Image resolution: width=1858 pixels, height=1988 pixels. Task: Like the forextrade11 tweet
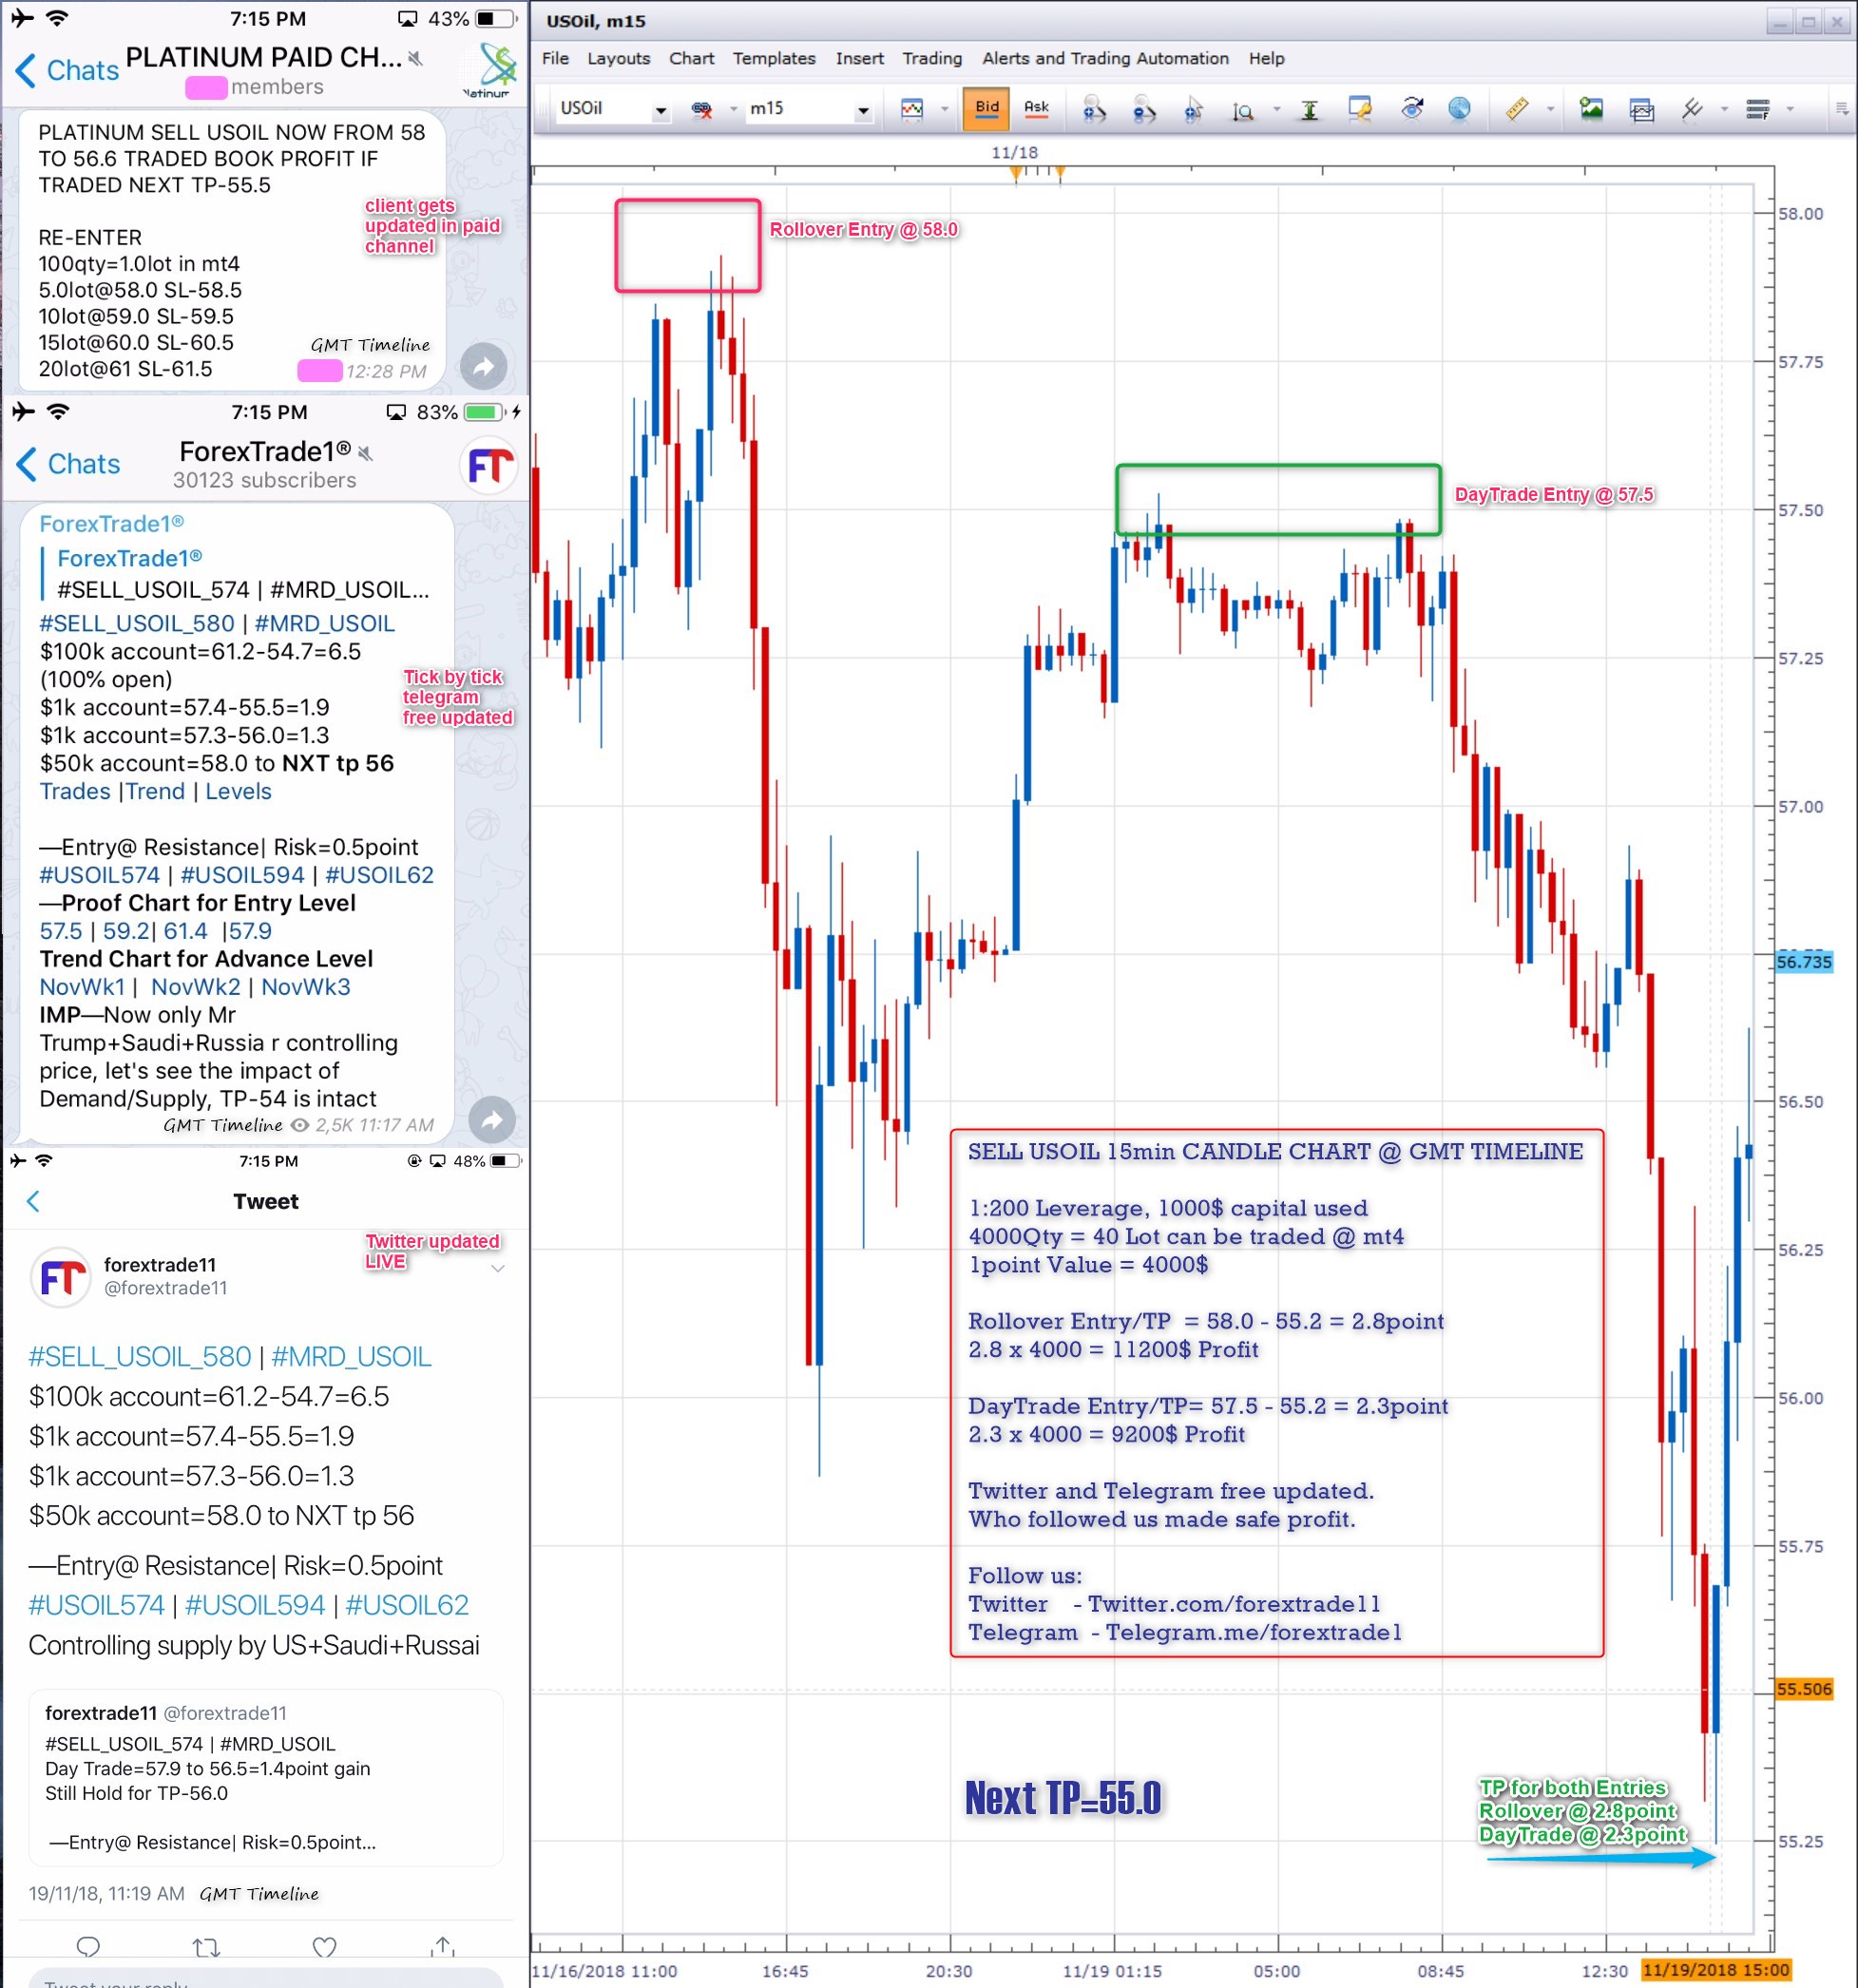(324, 1946)
